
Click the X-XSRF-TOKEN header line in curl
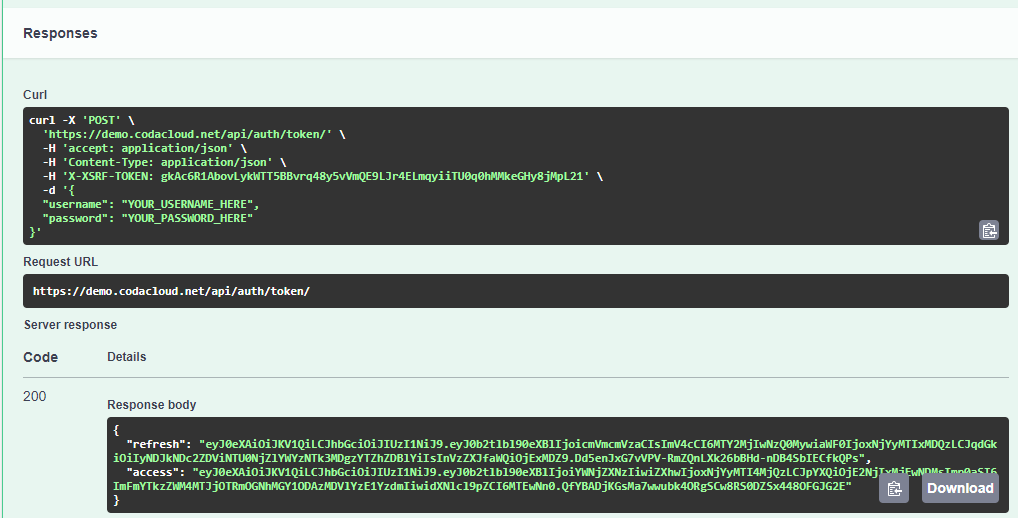click(320, 176)
